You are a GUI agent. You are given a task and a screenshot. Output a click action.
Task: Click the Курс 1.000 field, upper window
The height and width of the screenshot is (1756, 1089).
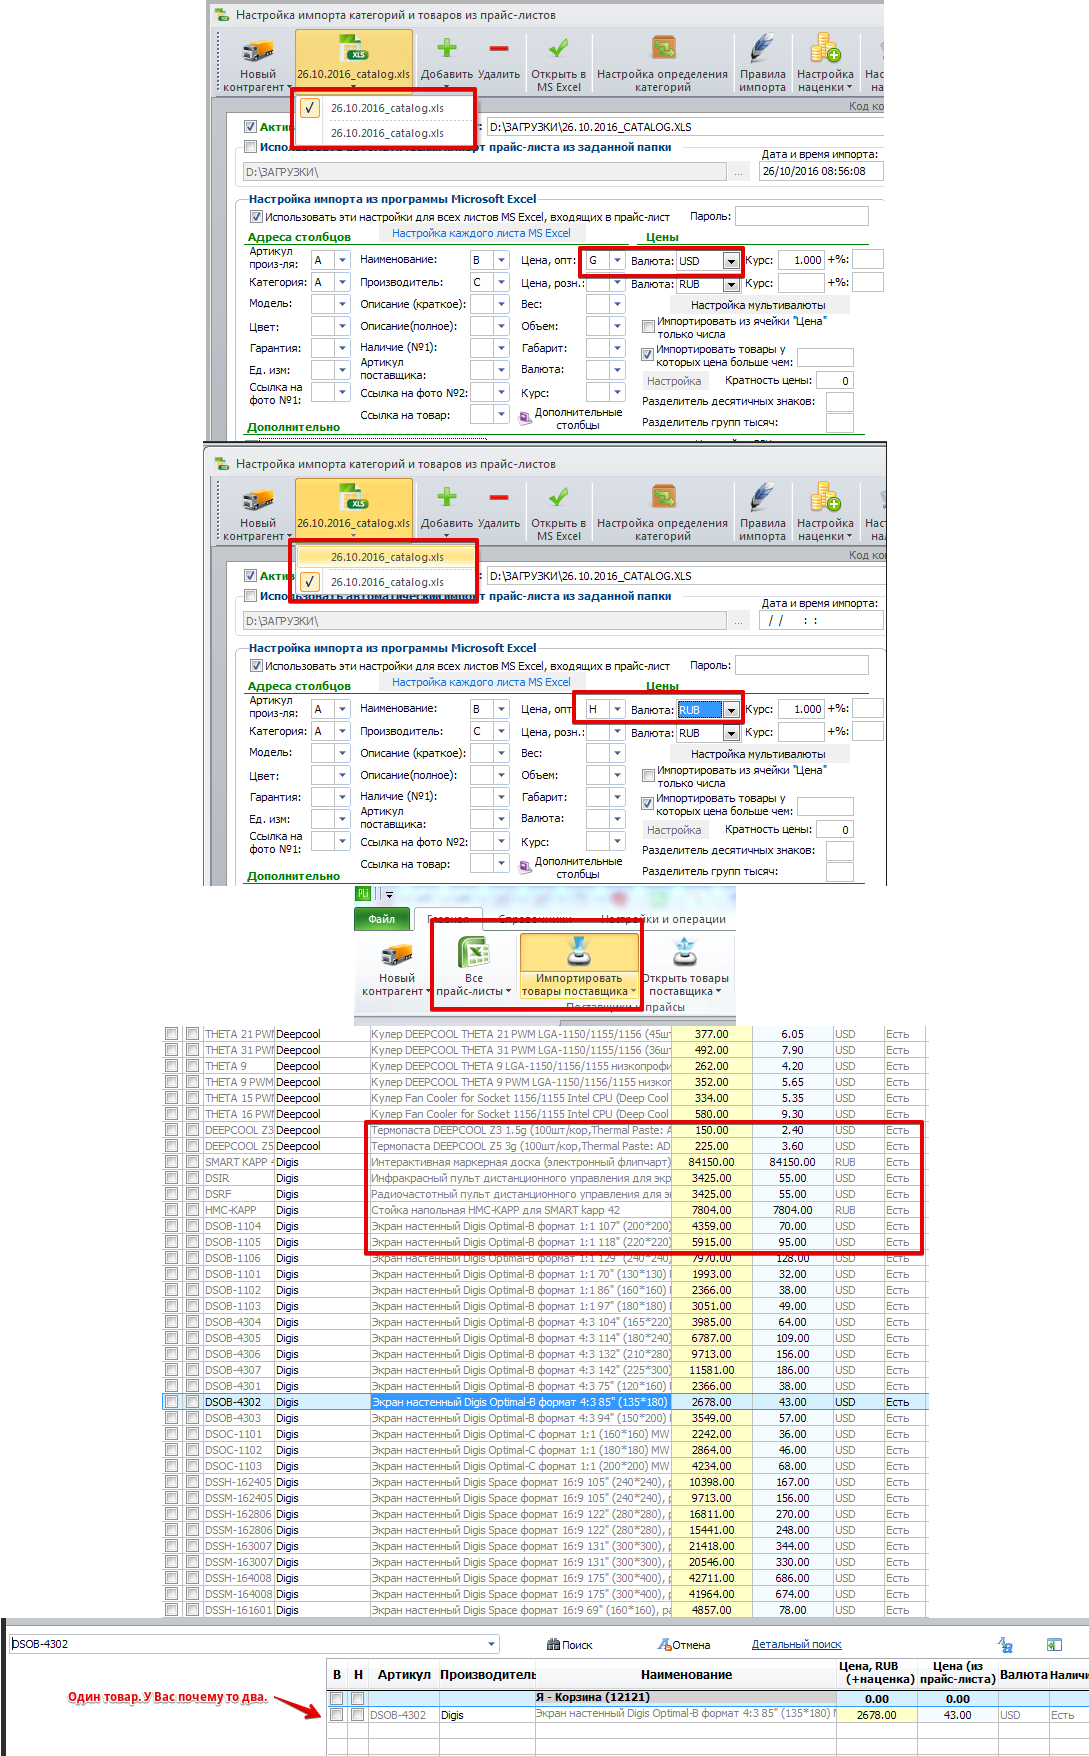[801, 260]
